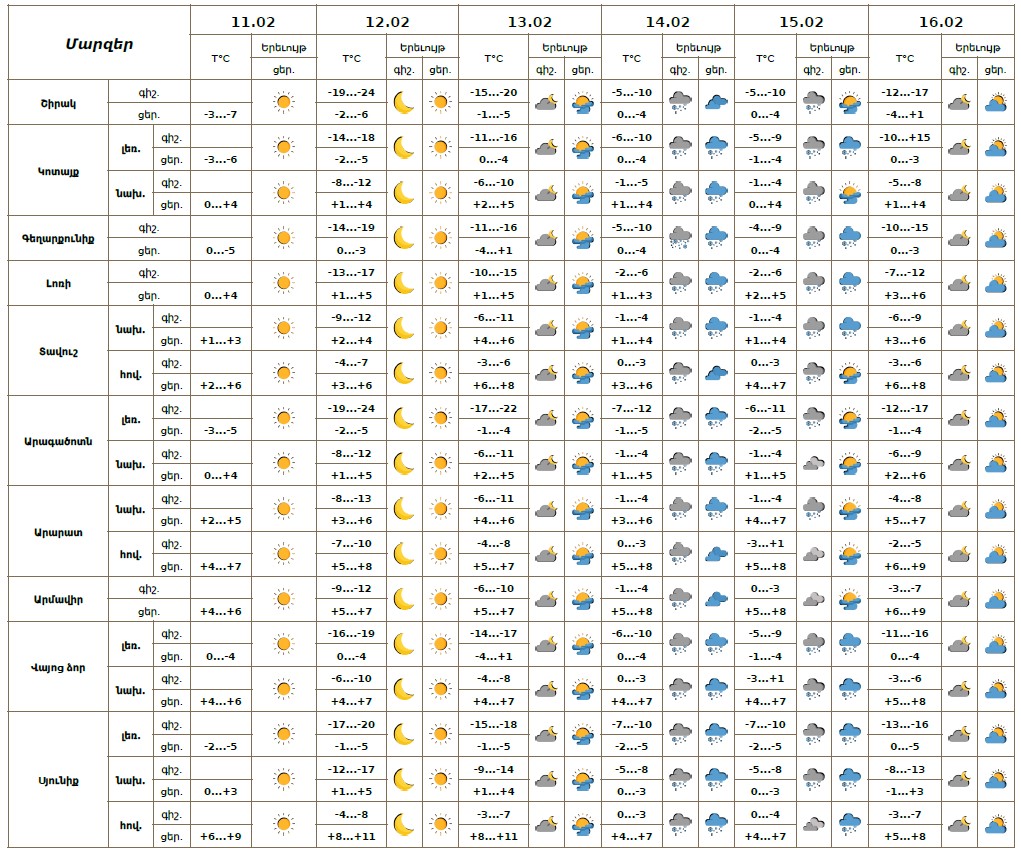
Task: Click Լոռի daytime rain cloud icon on 15.02
Action: 849,283
